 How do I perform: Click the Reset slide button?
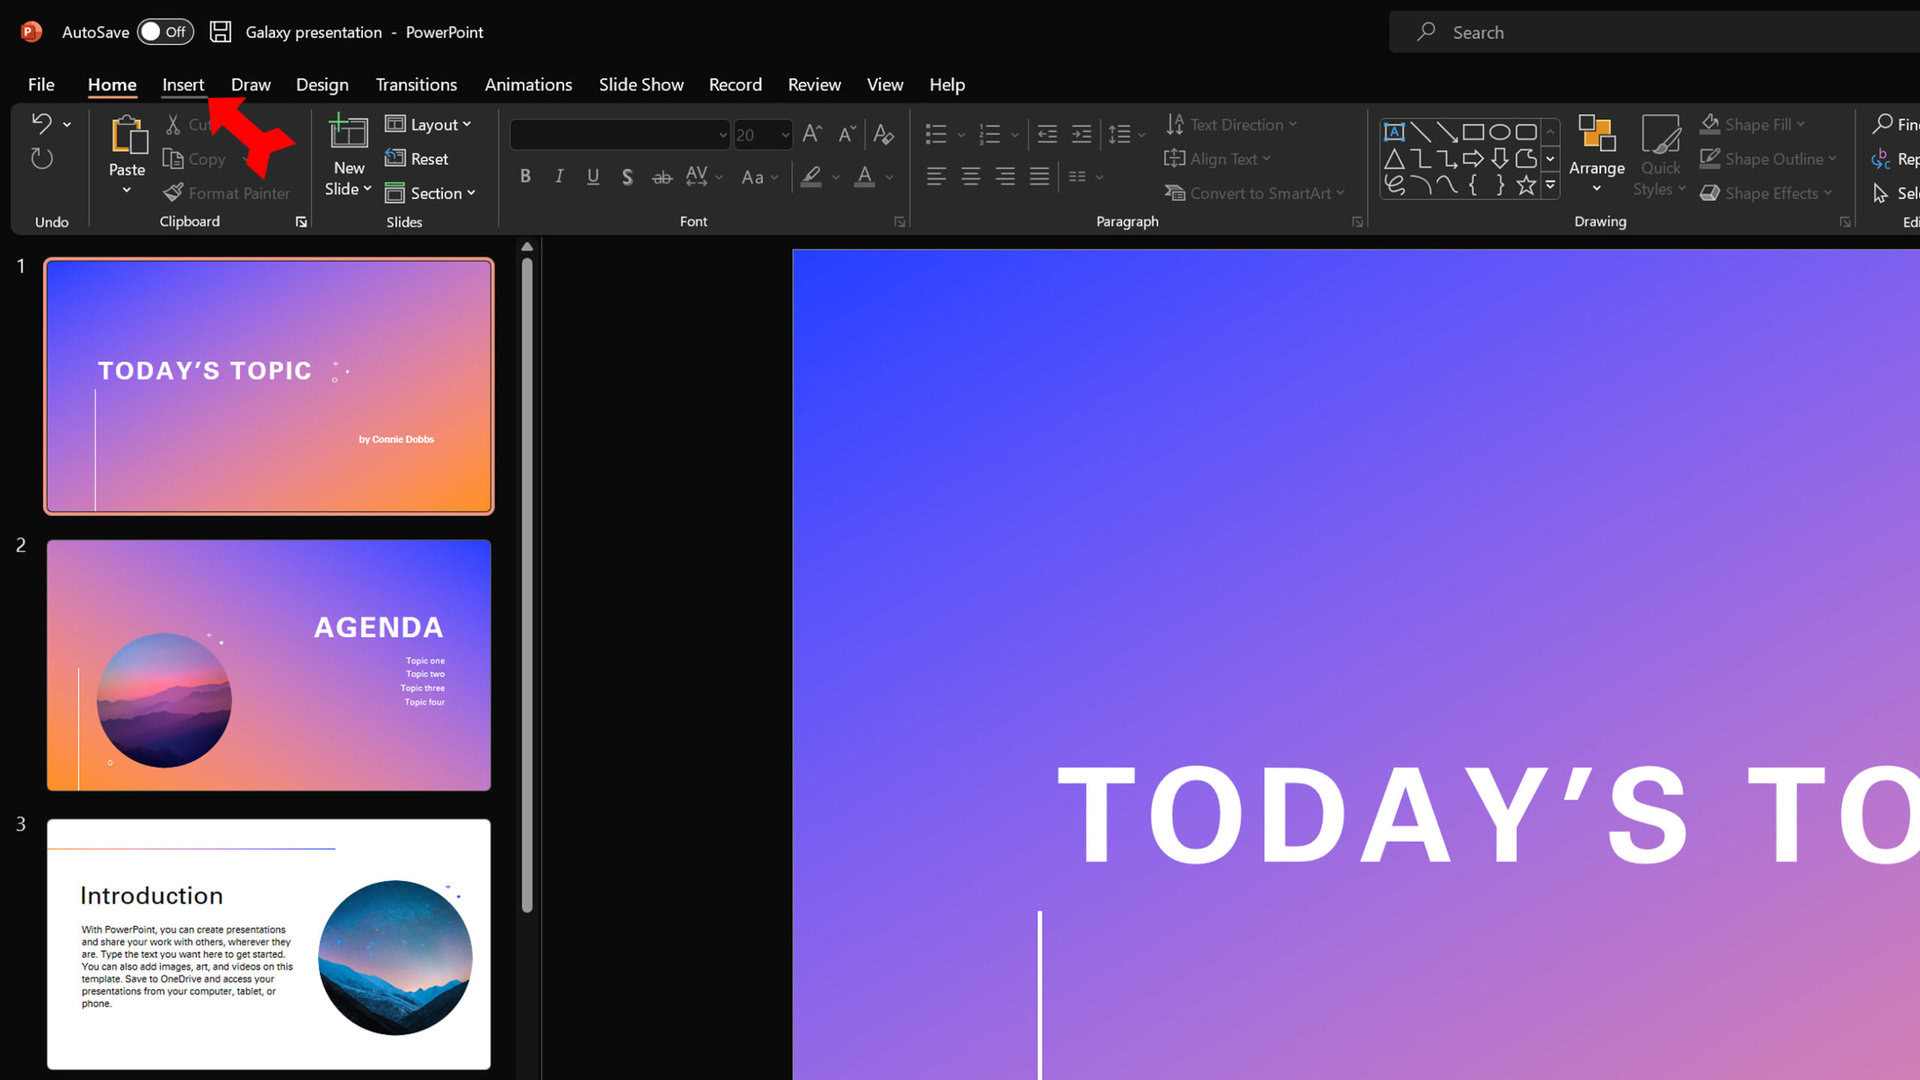pyautogui.click(x=417, y=159)
